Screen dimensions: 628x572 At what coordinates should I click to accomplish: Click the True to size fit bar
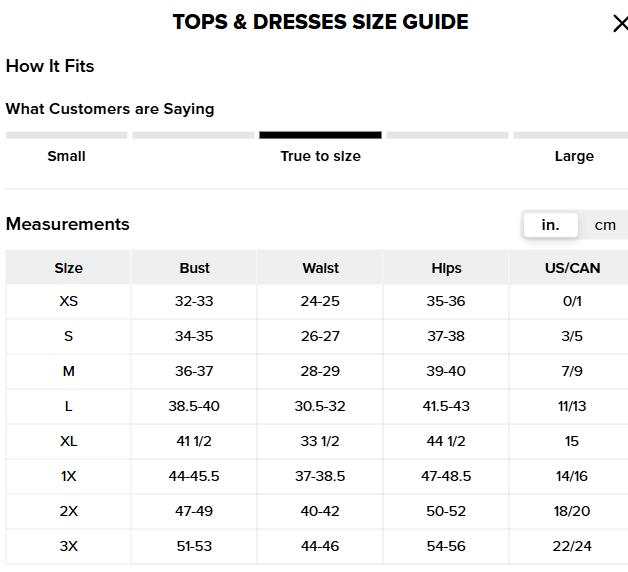[x=320, y=135]
